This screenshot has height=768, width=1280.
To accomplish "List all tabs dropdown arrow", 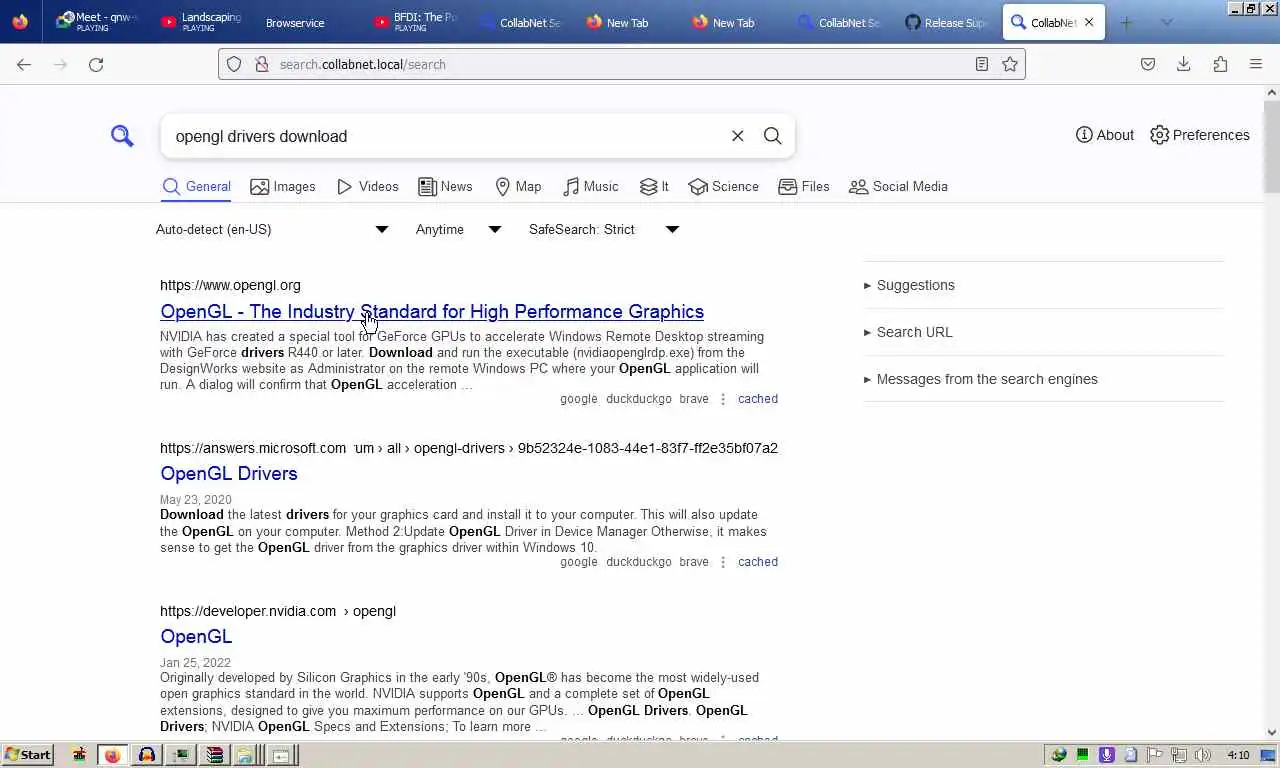I will [x=1166, y=22].
